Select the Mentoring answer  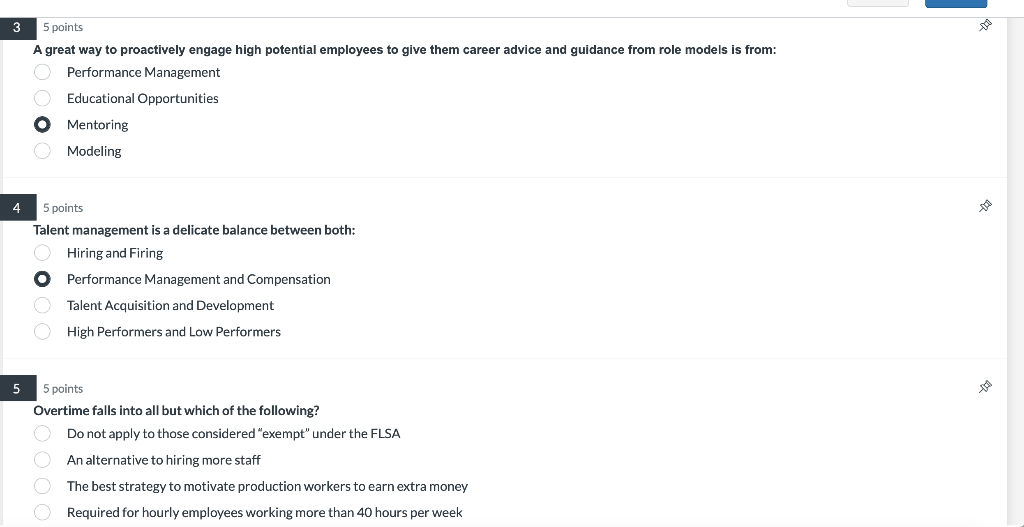click(x=42, y=124)
